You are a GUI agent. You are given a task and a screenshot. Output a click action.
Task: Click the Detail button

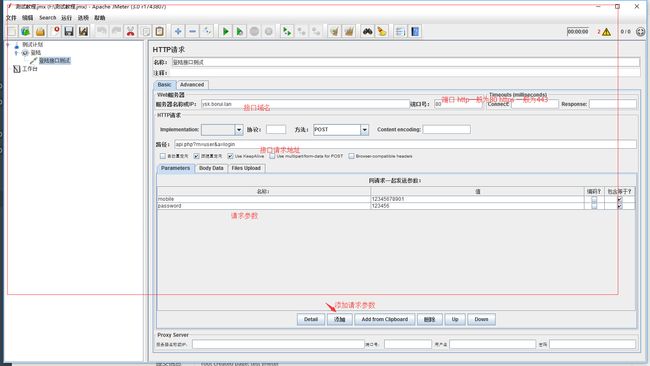tap(311, 320)
